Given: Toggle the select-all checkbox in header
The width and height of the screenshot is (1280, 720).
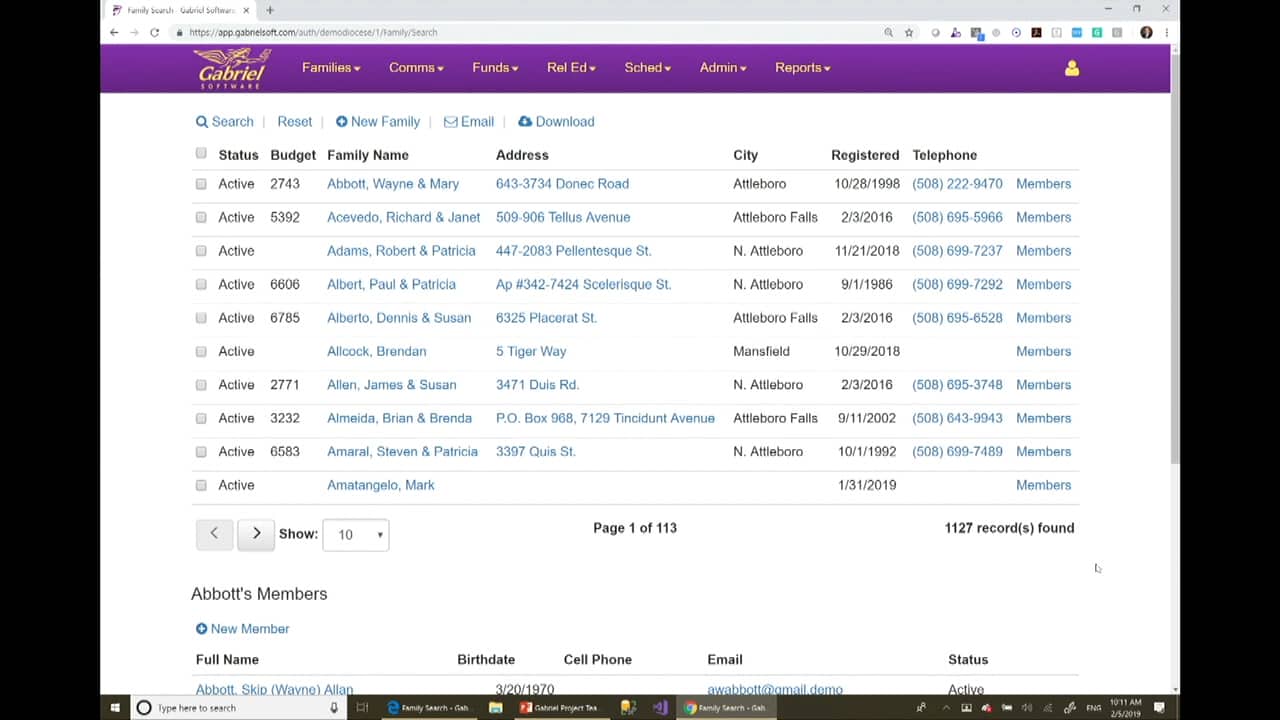Looking at the screenshot, I should (x=201, y=153).
